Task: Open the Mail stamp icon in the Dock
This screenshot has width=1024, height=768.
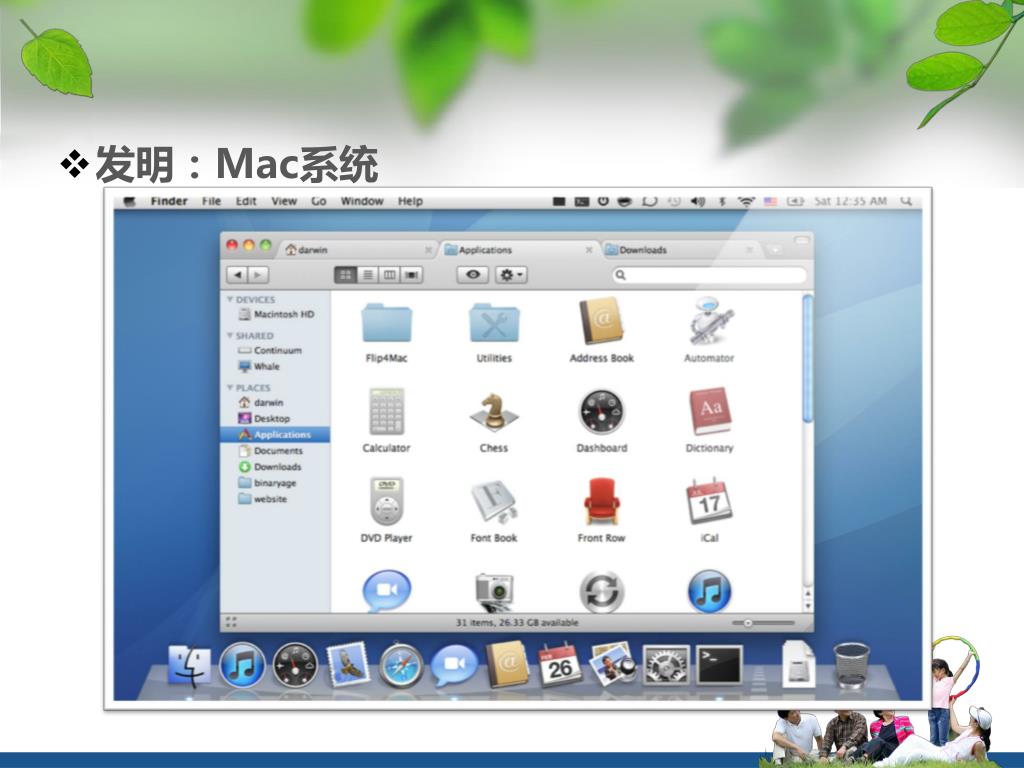Action: point(348,665)
